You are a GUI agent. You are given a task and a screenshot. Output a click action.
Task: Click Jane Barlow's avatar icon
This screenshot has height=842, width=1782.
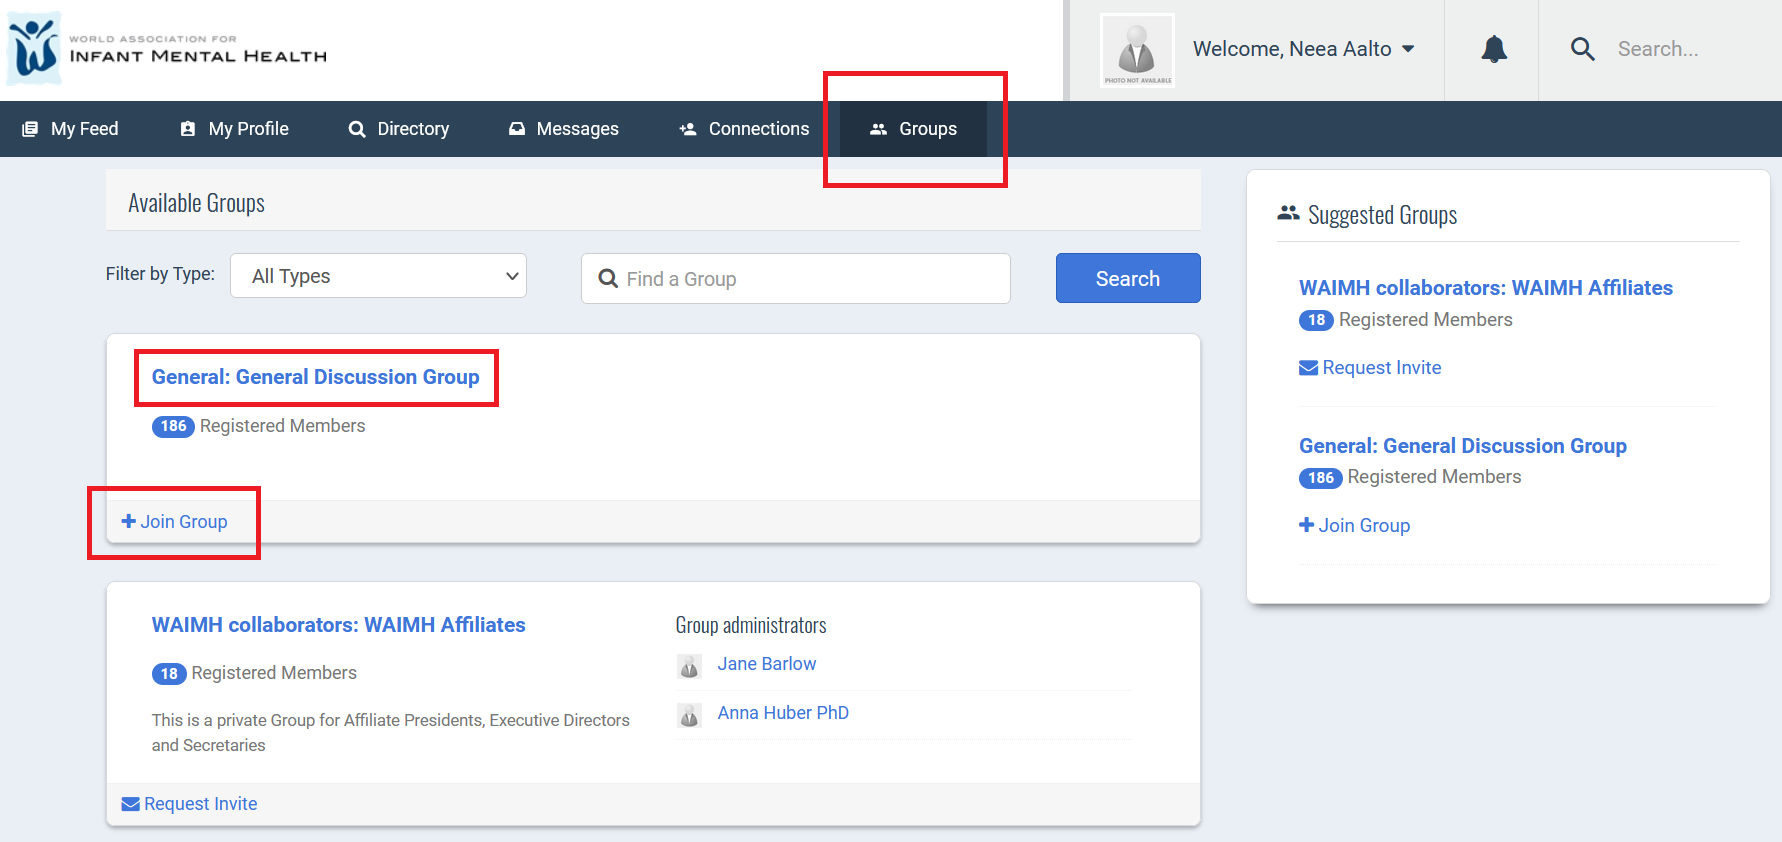689,666
